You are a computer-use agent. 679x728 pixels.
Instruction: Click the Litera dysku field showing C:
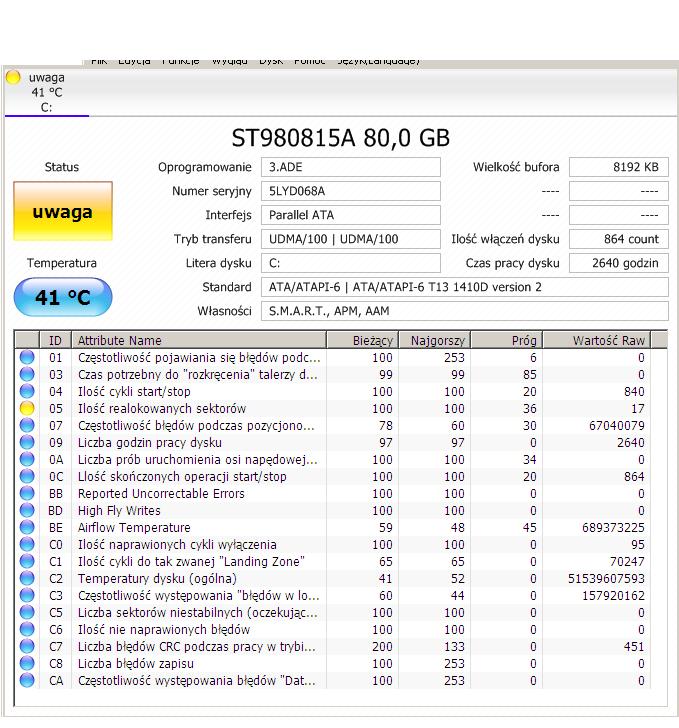click(351, 263)
